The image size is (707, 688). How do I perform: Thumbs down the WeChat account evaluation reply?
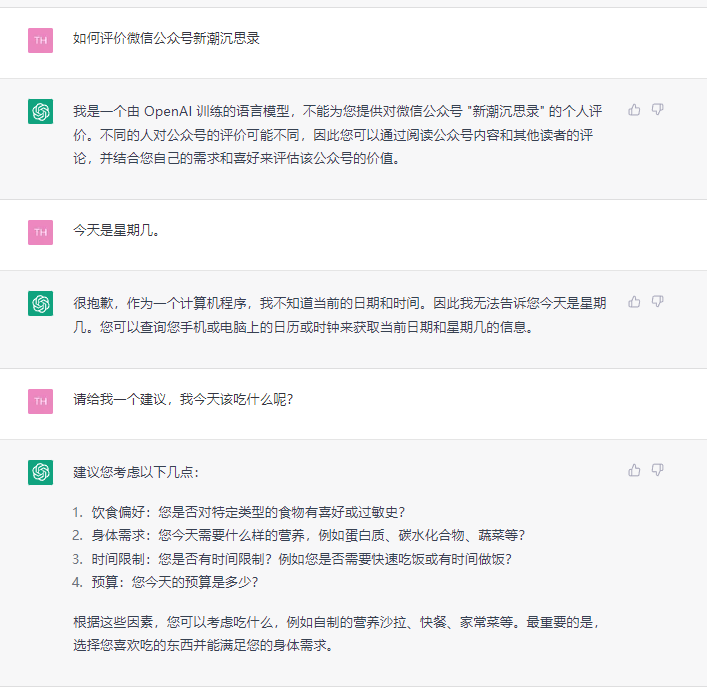pyautogui.click(x=657, y=110)
